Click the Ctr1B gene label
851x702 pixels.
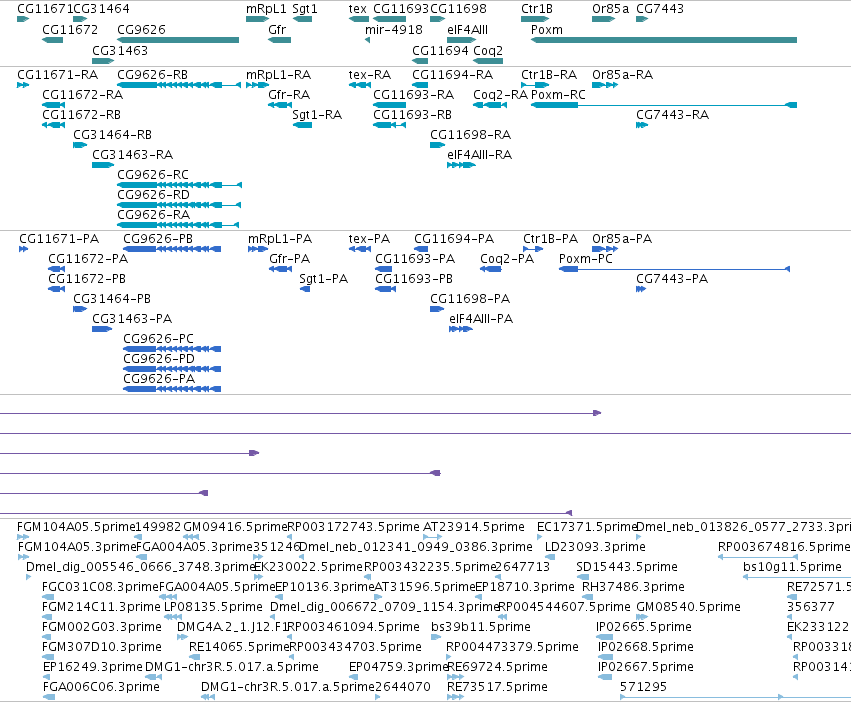(537, 9)
